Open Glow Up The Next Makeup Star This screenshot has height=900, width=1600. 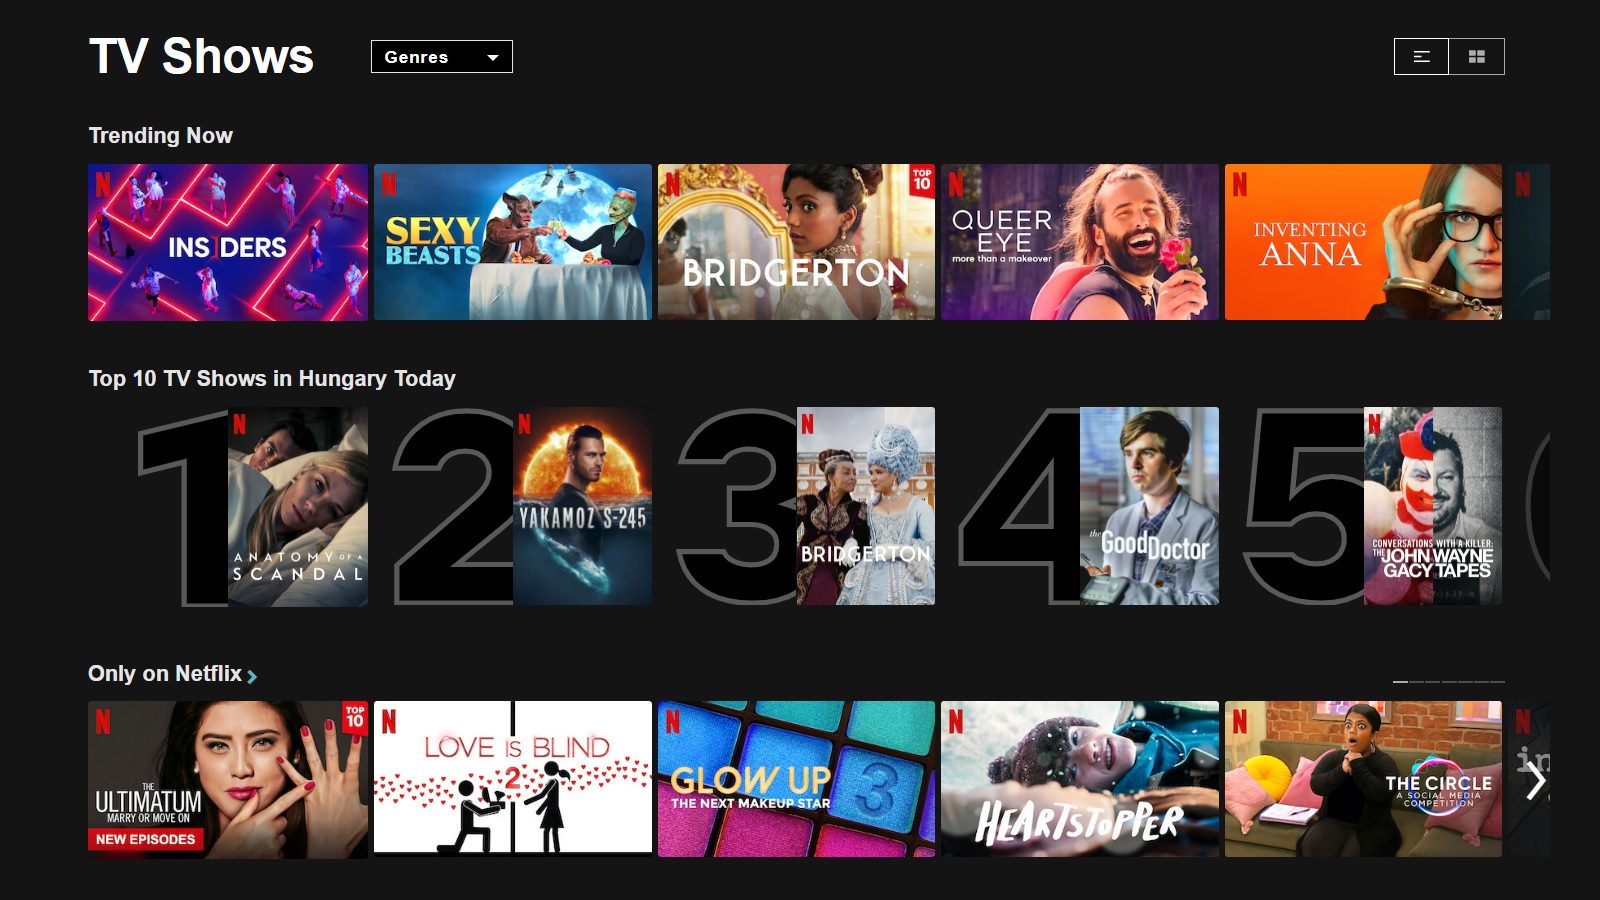tap(796, 779)
